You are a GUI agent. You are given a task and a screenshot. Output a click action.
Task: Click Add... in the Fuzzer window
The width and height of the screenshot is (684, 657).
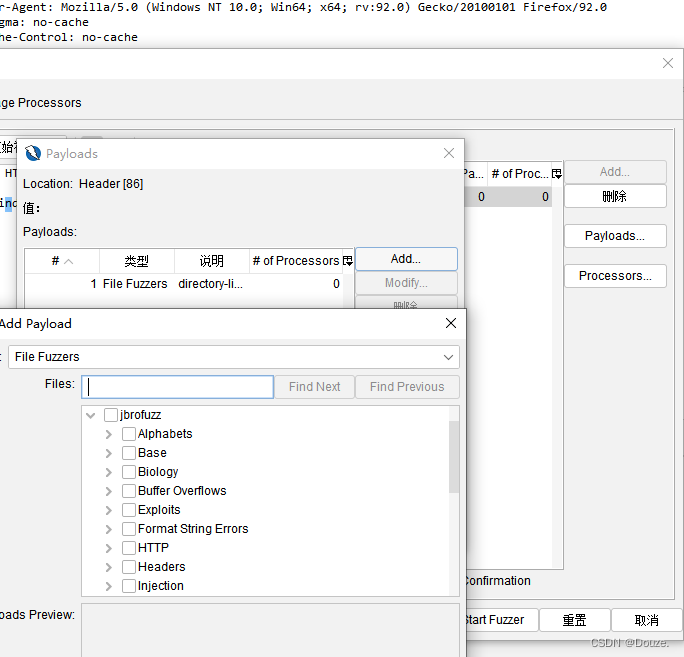tap(615, 172)
